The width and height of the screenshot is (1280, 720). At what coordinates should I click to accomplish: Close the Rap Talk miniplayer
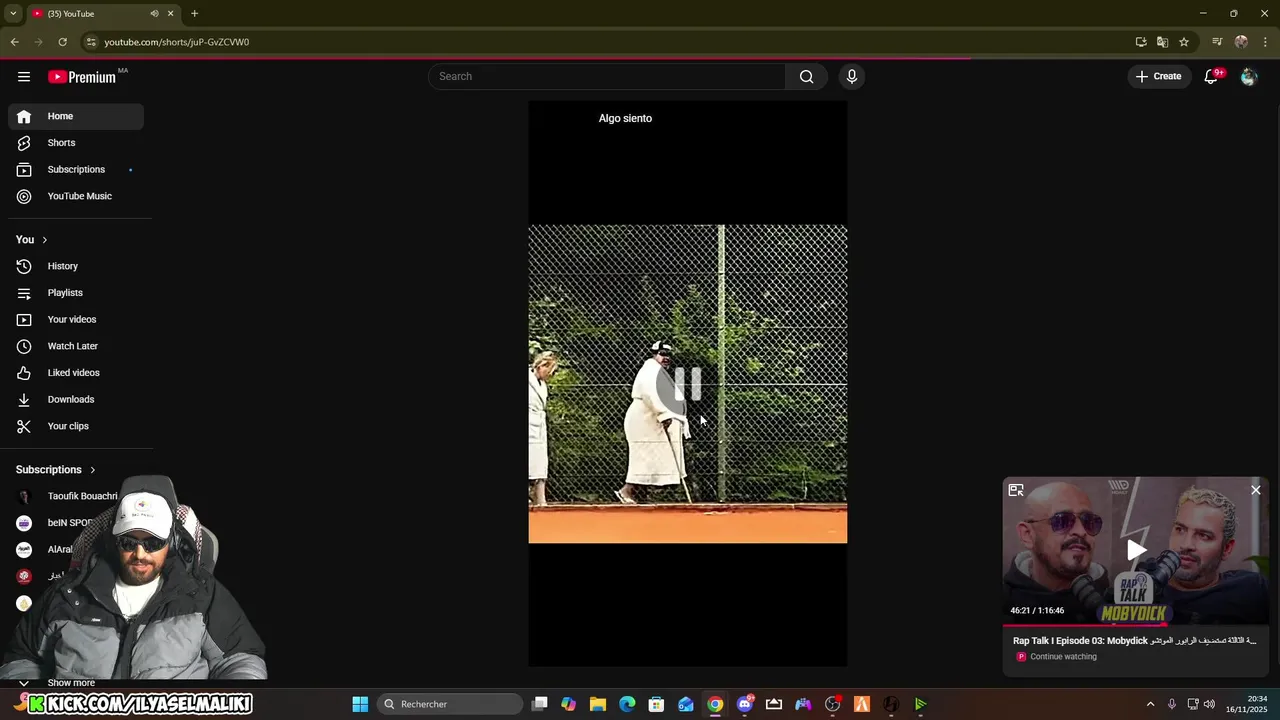(x=1256, y=490)
